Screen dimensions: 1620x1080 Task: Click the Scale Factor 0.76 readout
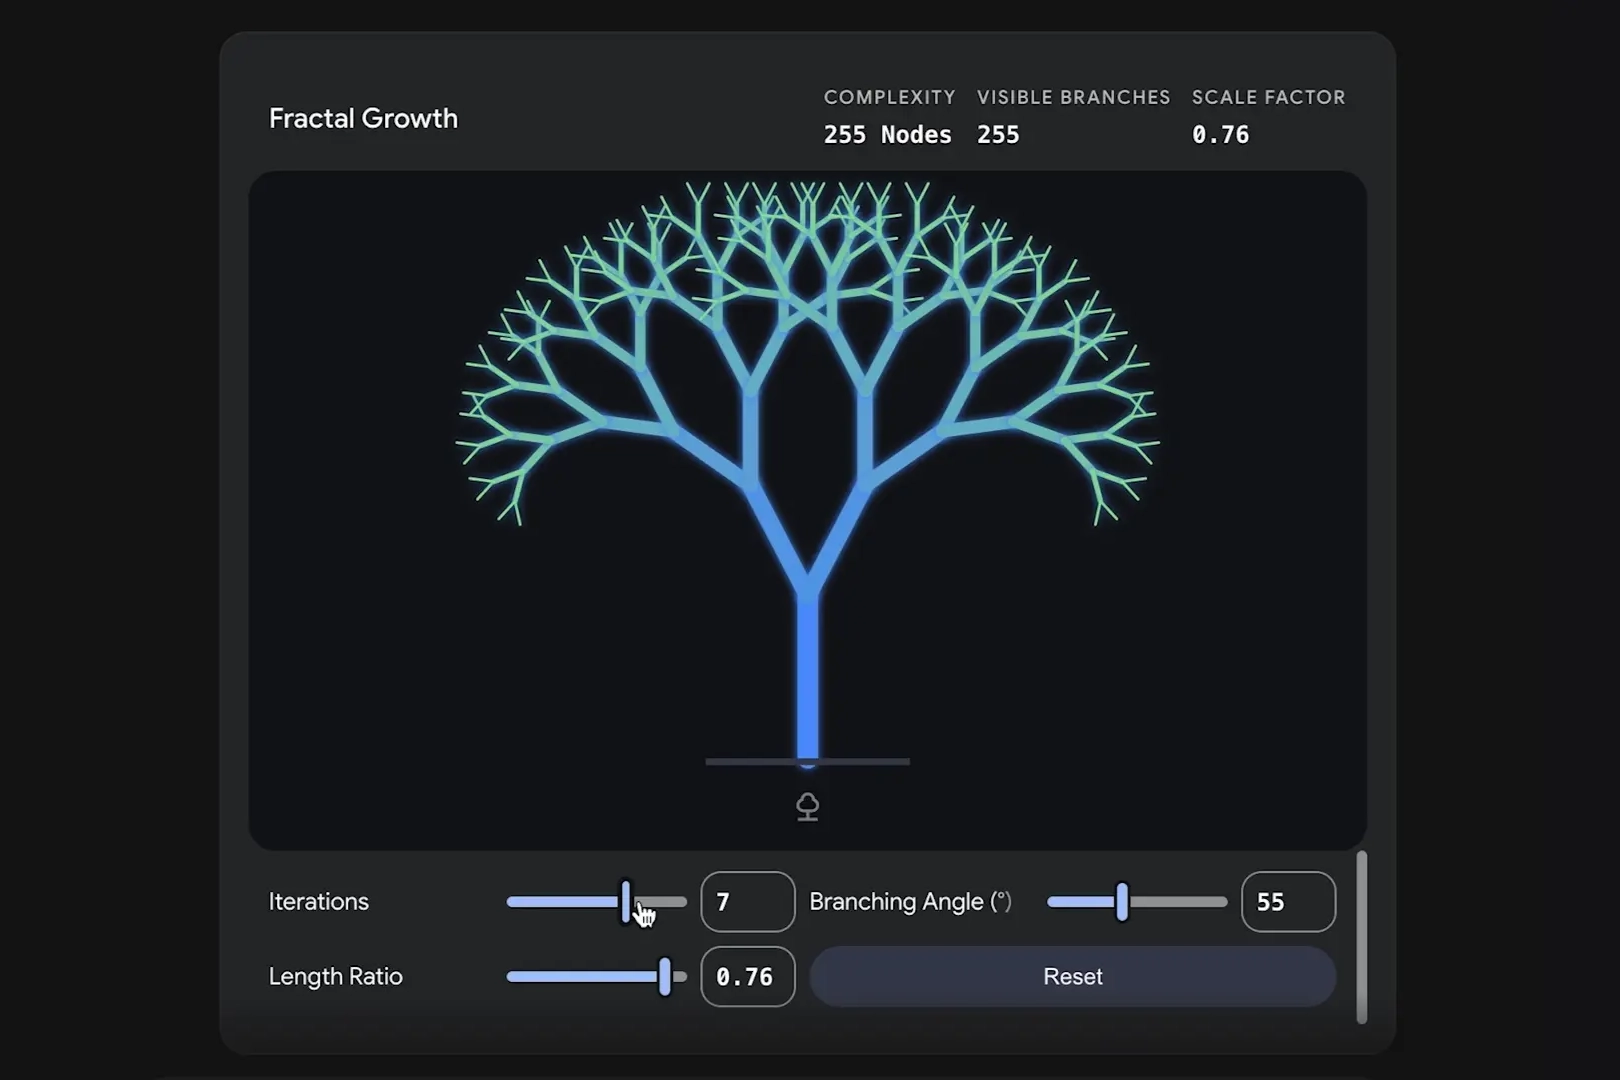point(1220,135)
